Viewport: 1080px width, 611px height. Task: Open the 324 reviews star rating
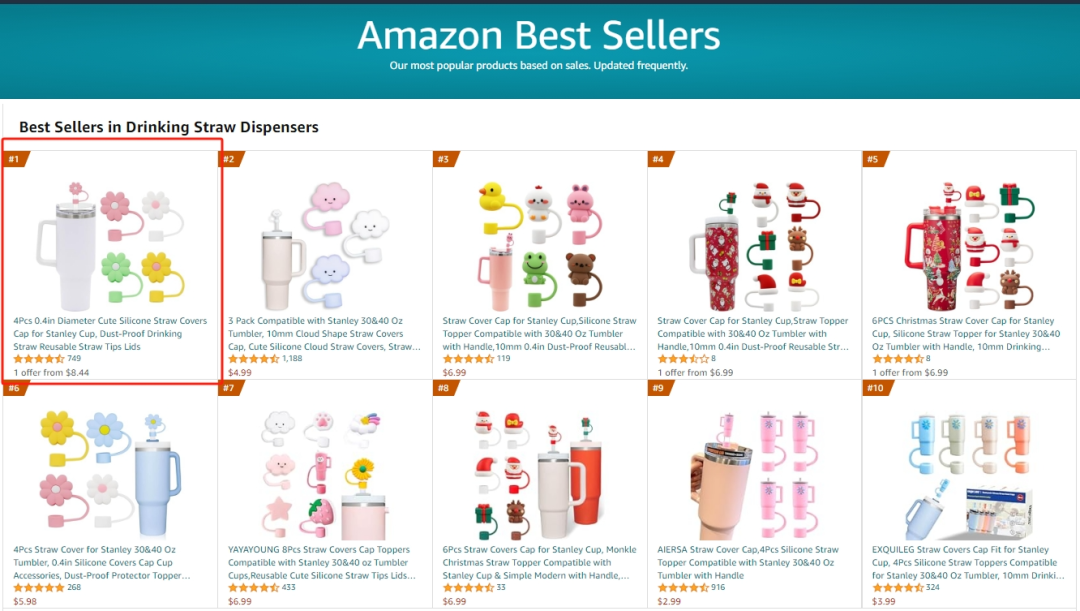(897, 588)
